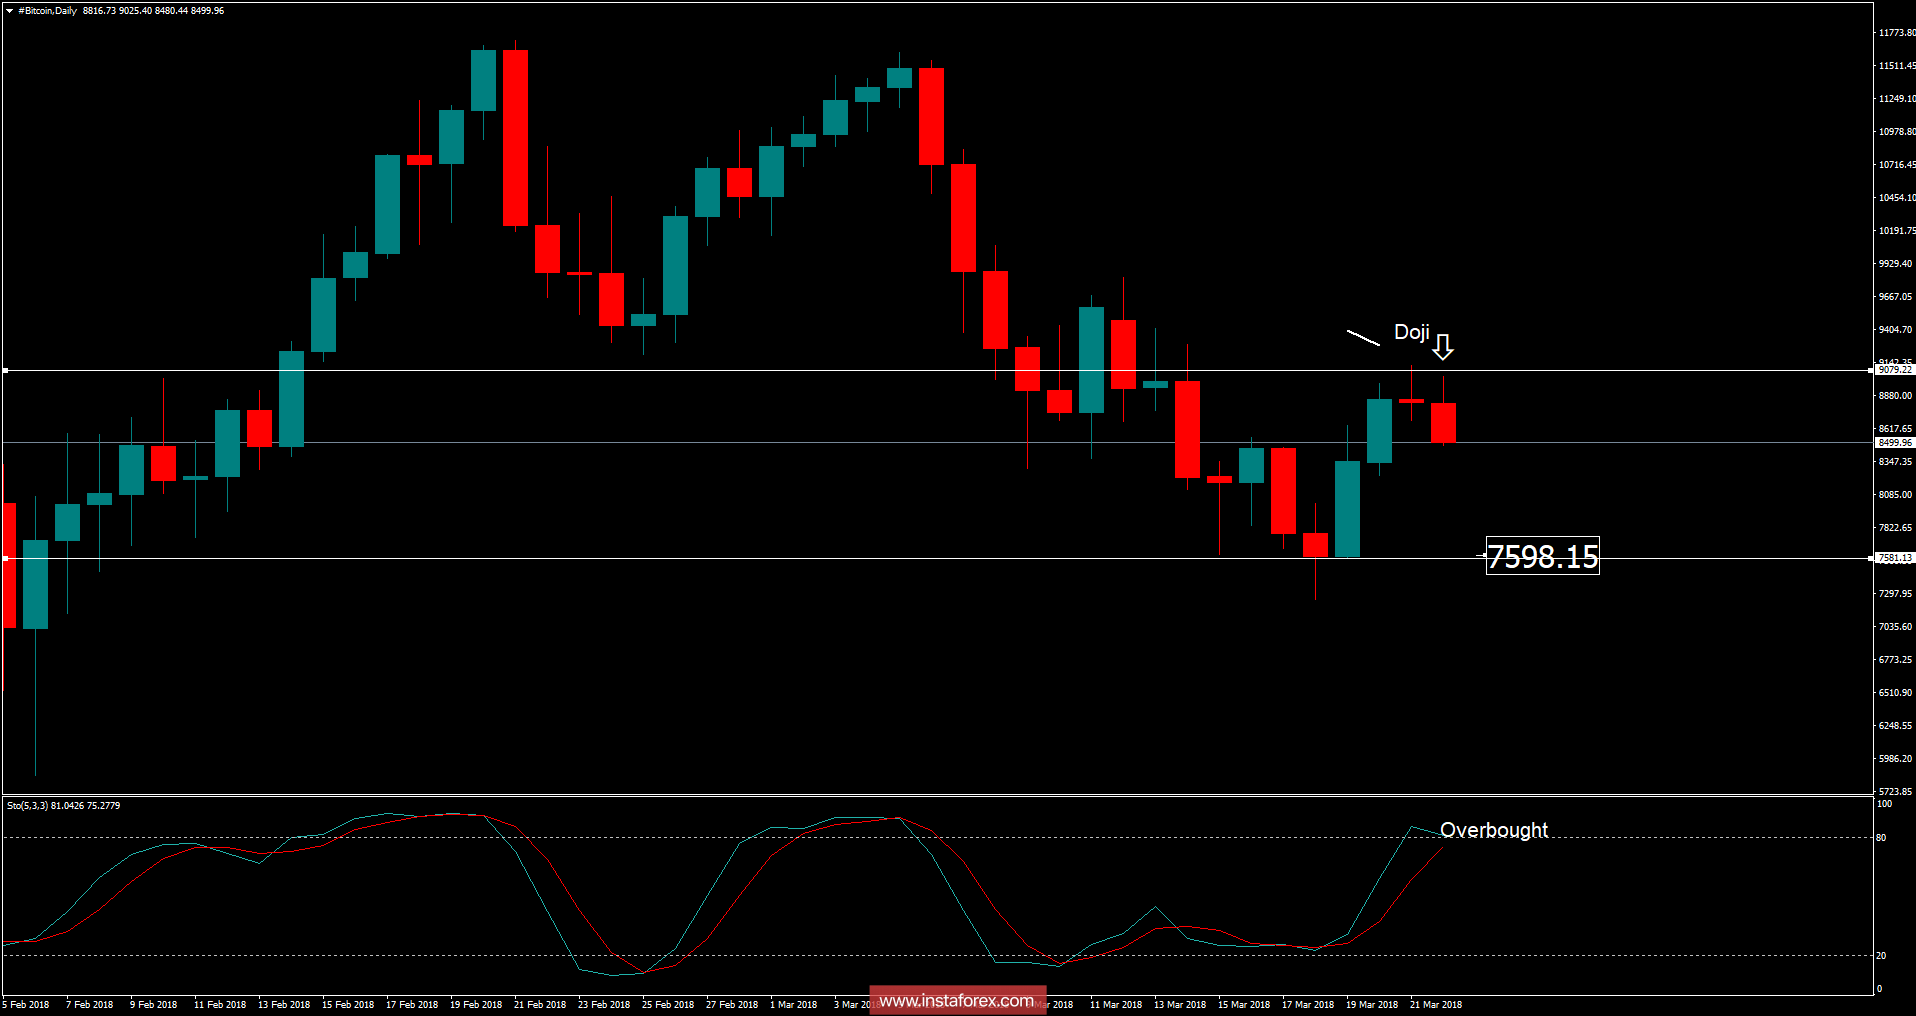Select the "Doji" text annotation
The height and width of the screenshot is (1016, 1916).
tap(1411, 332)
